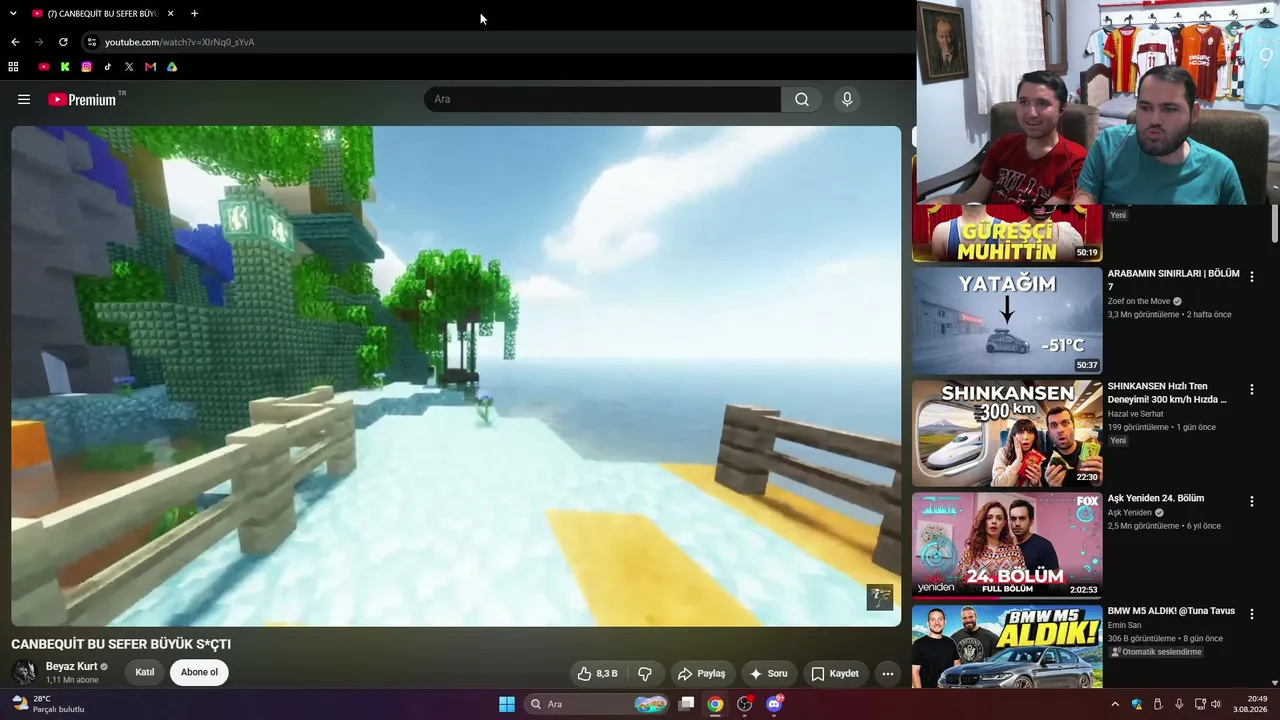Open the SHINKANSEN 300 km thumbnail
Viewport: 1280px width, 720px height.
pyautogui.click(x=1007, y=433)
